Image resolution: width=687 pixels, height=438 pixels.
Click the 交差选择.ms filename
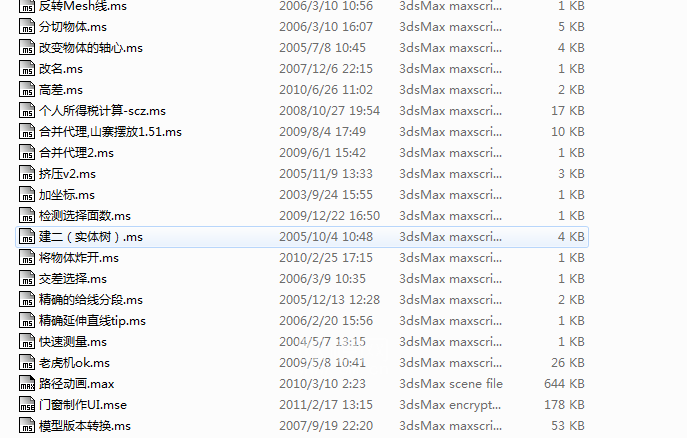73,279
